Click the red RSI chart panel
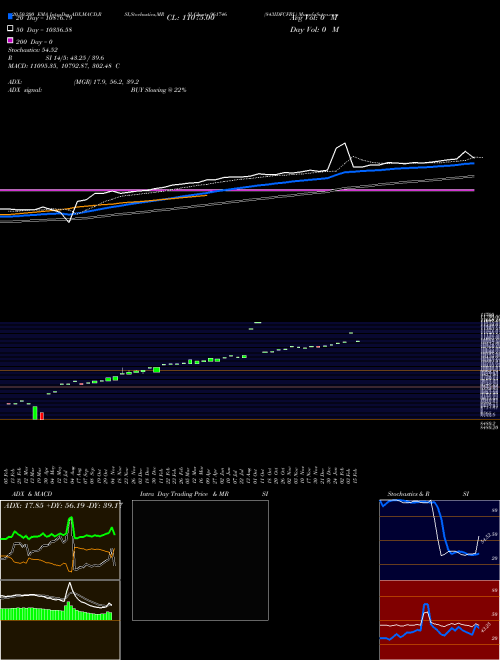Image resolution: width=500 pixels, height=660 pixels. coord(440,620)
